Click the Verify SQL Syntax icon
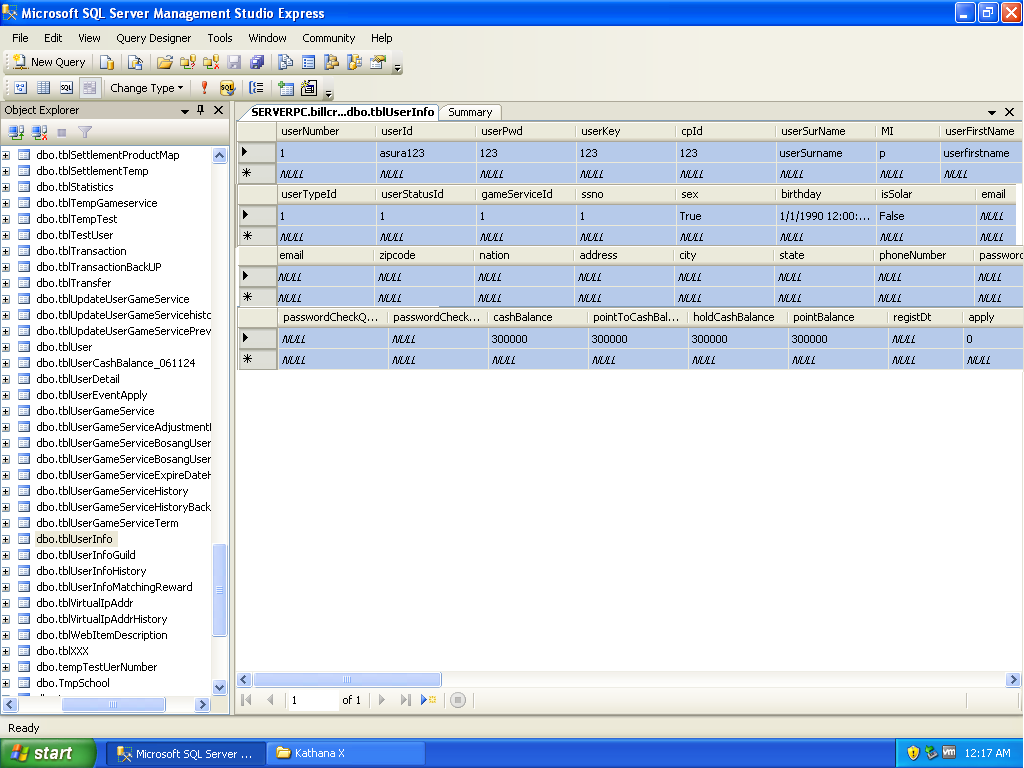Screen dimensions: 1024x768 pos(227,88)
